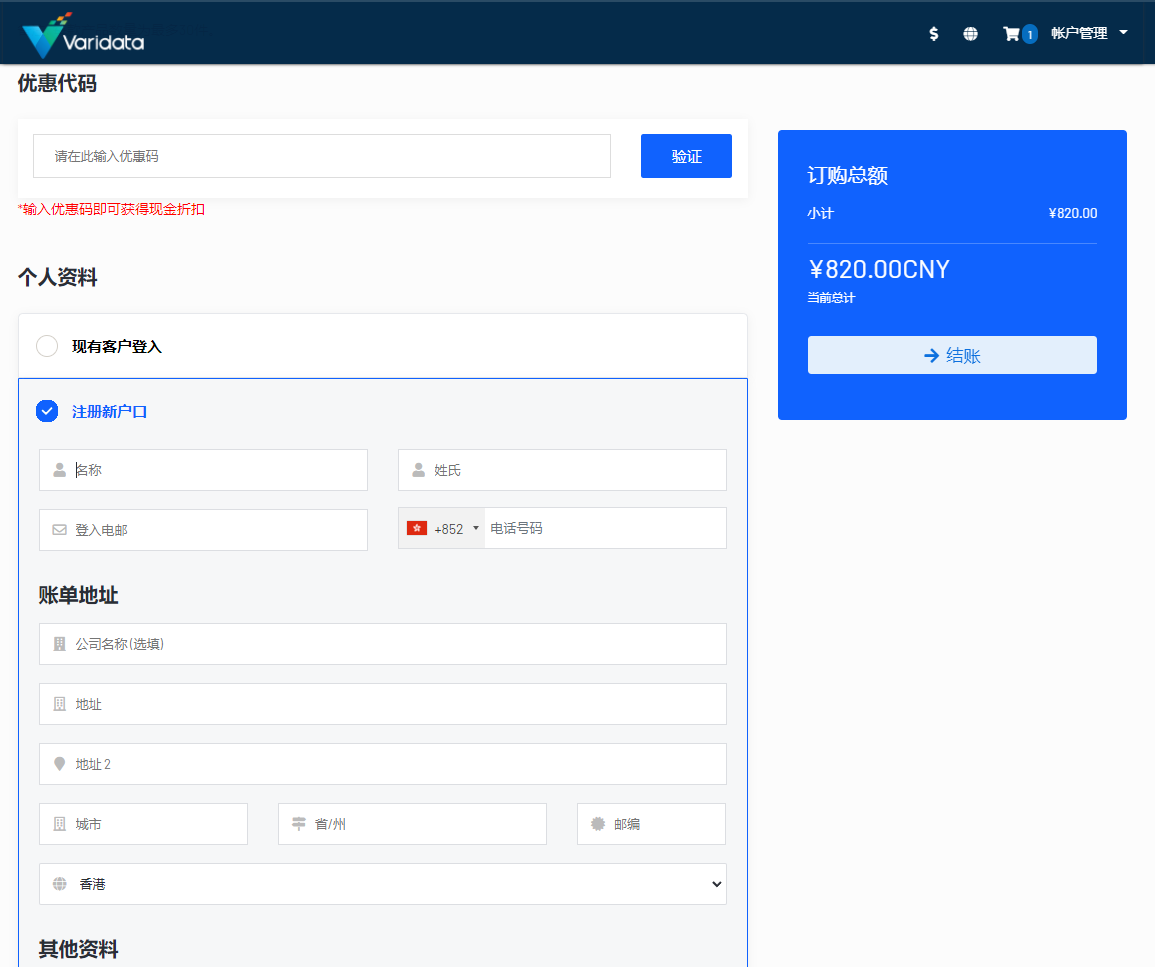Click the Hong Kong flag icon
This screenshot has height=967, width=1155.
(417, 528)
